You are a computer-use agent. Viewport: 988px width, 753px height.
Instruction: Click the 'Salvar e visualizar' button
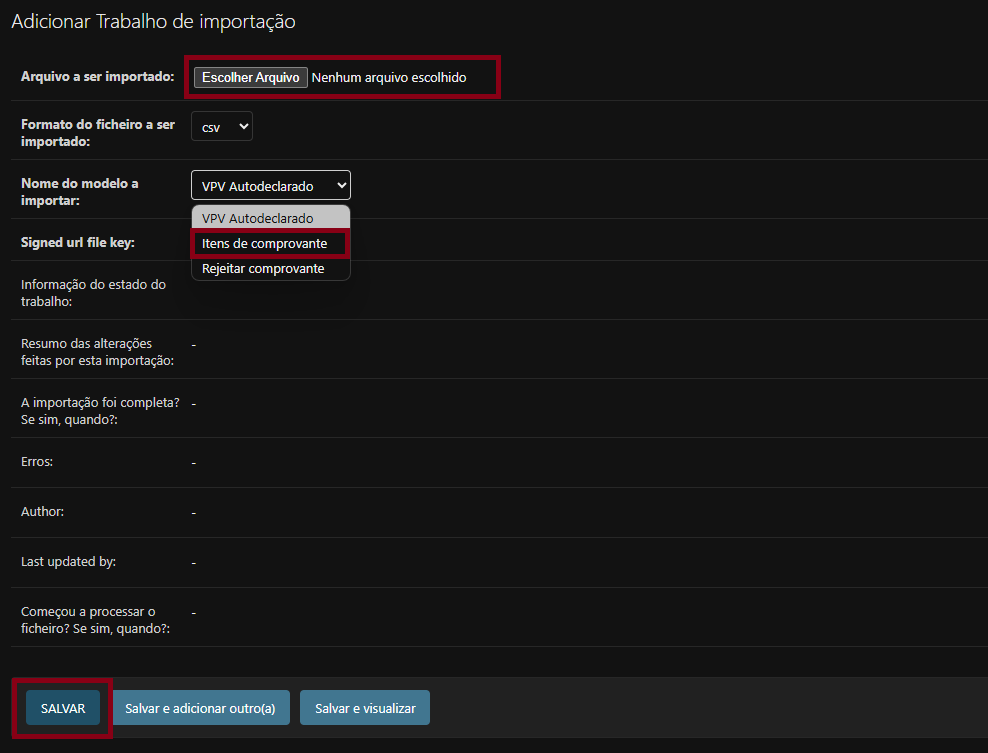(365, 708)
